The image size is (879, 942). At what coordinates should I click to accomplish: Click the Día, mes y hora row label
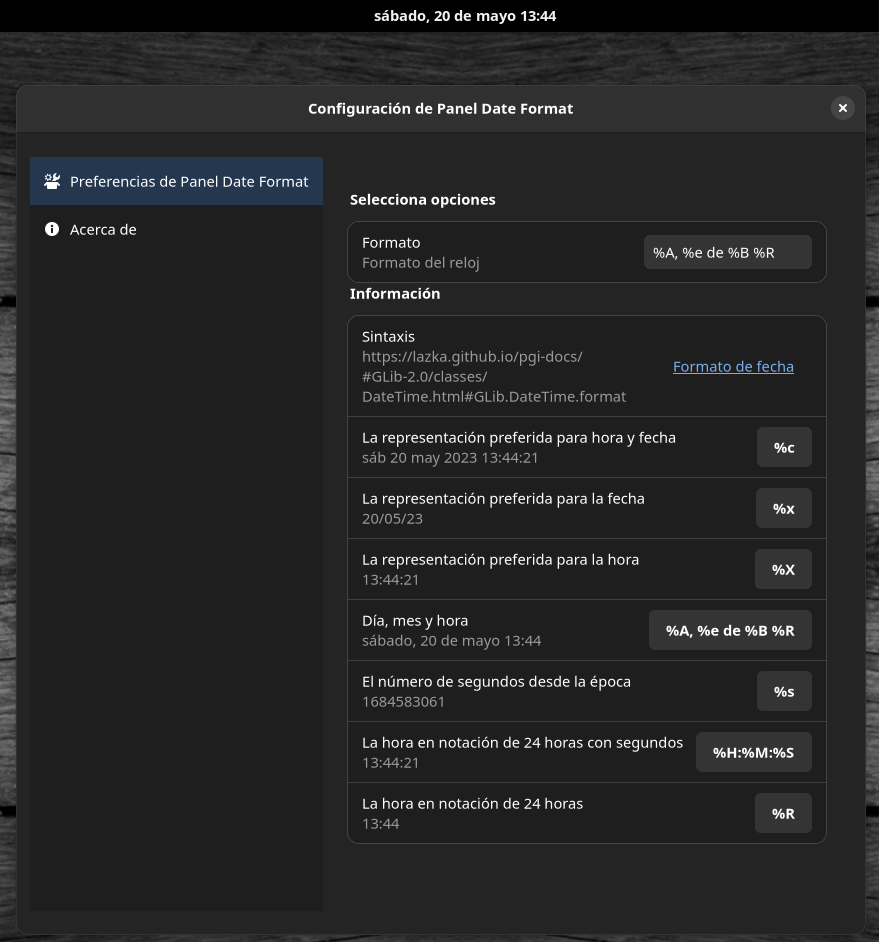(415, 621)
